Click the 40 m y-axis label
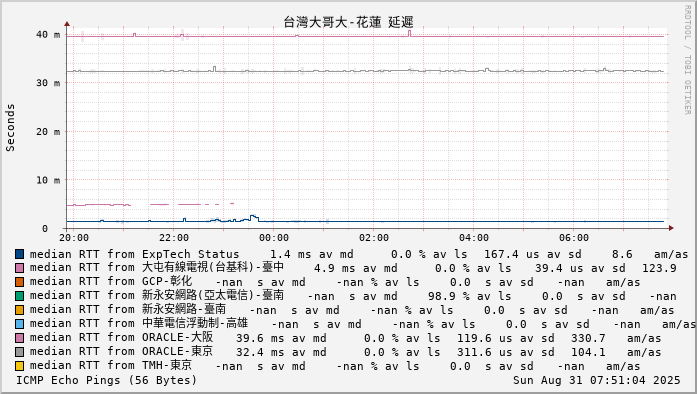This screenshot has width=697, height=394. click(x=48, y=35)
